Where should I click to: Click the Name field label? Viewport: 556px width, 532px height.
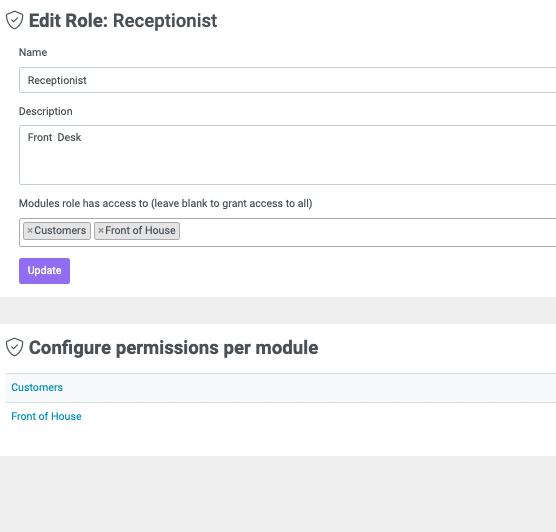tap(33, 52)
